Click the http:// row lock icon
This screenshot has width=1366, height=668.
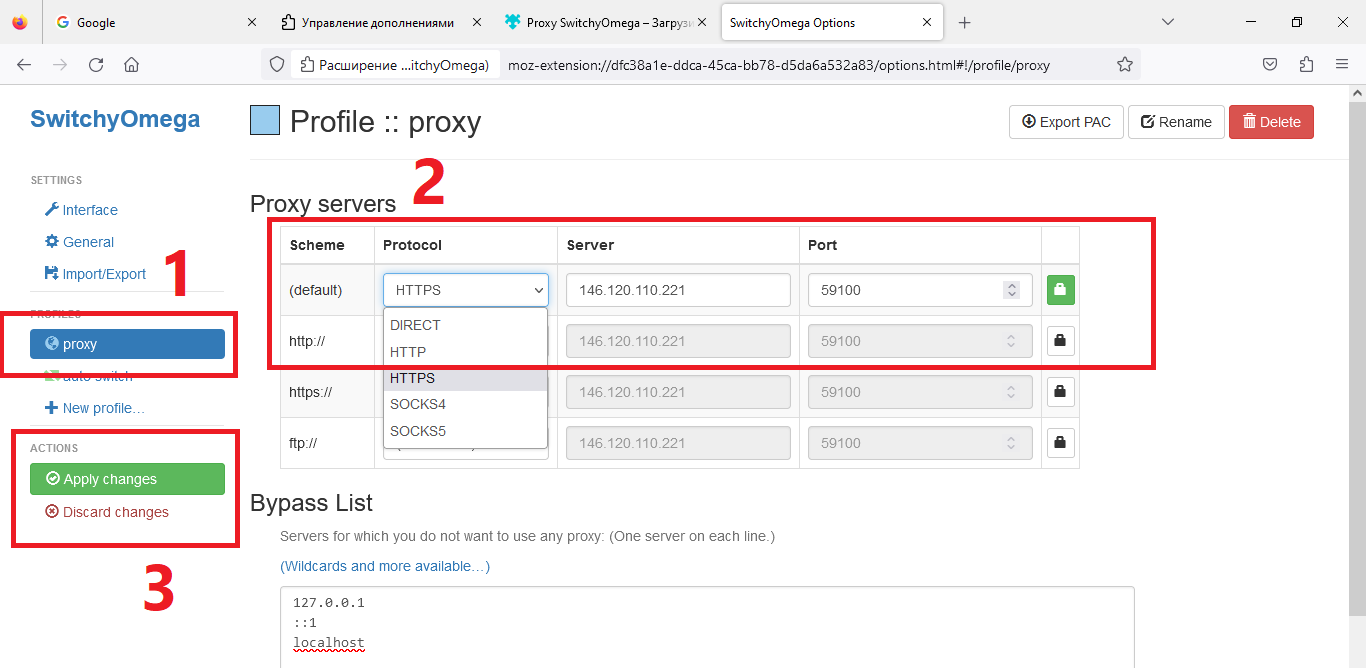click(1060, 341)
